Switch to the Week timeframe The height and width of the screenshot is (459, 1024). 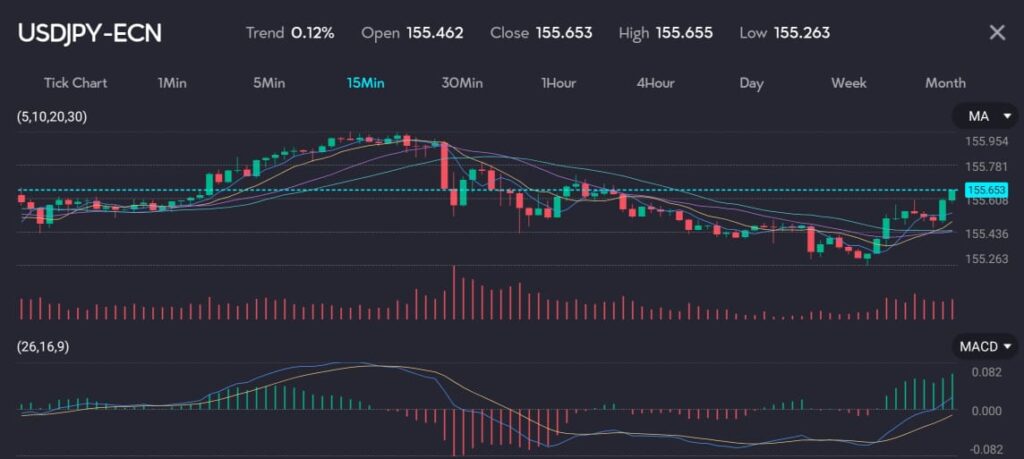848,83
